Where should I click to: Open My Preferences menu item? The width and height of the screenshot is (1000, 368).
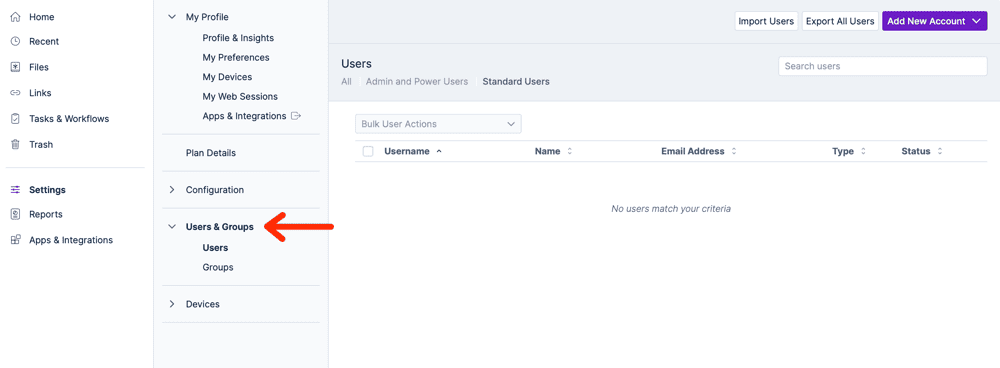coord(236,57)
